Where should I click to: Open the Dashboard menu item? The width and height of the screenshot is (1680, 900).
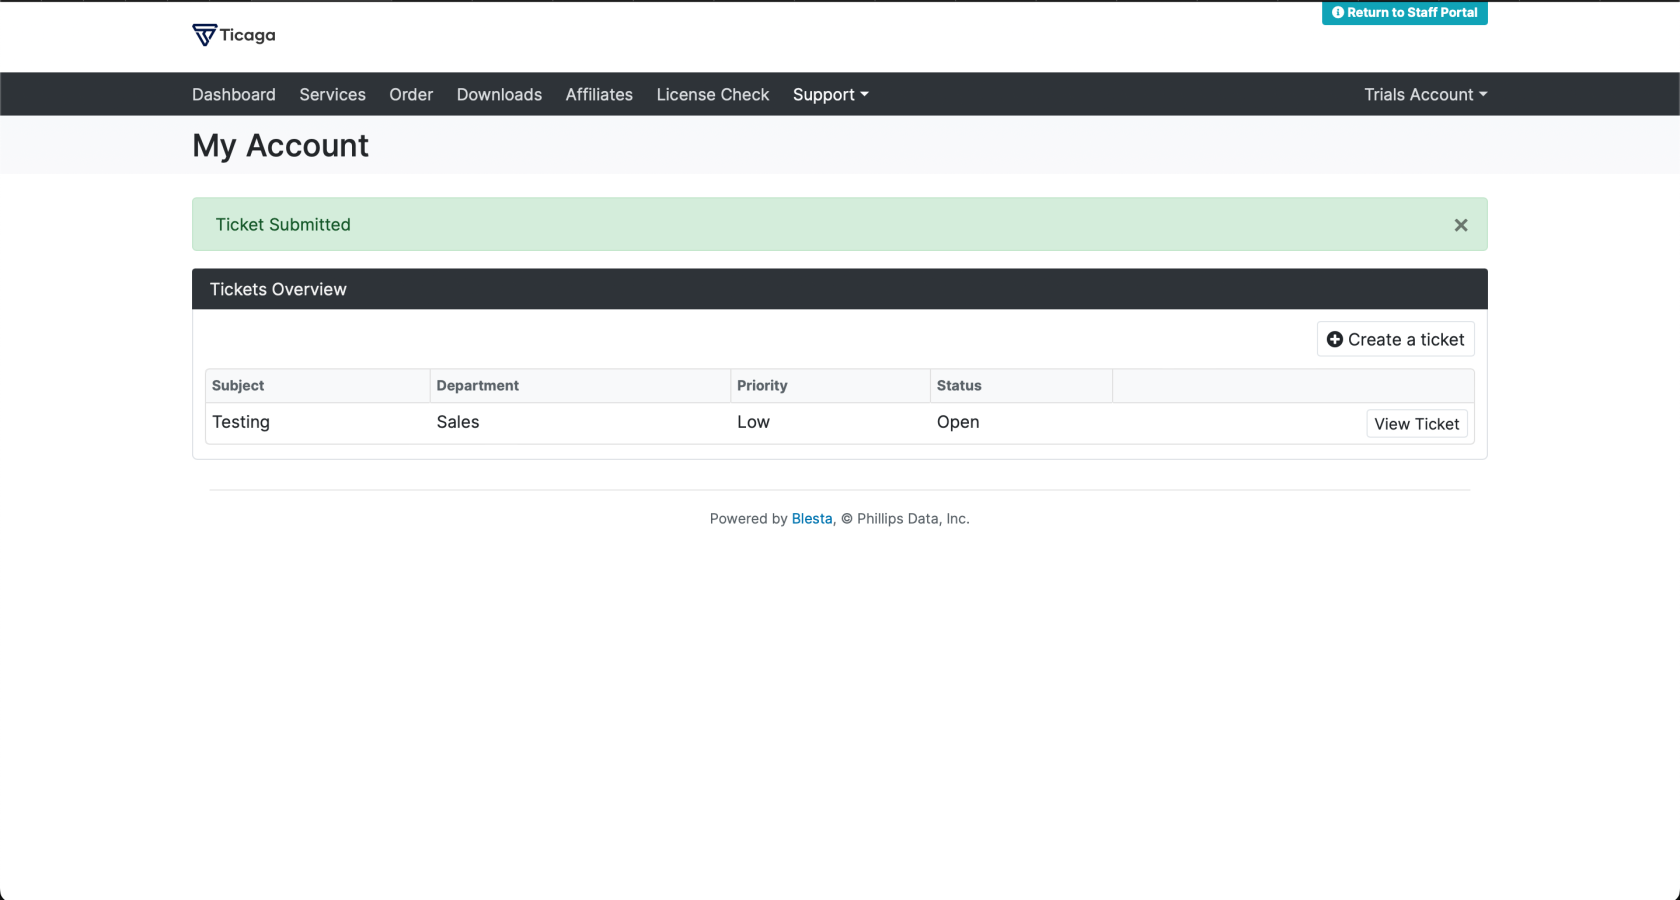coord(234,94)
